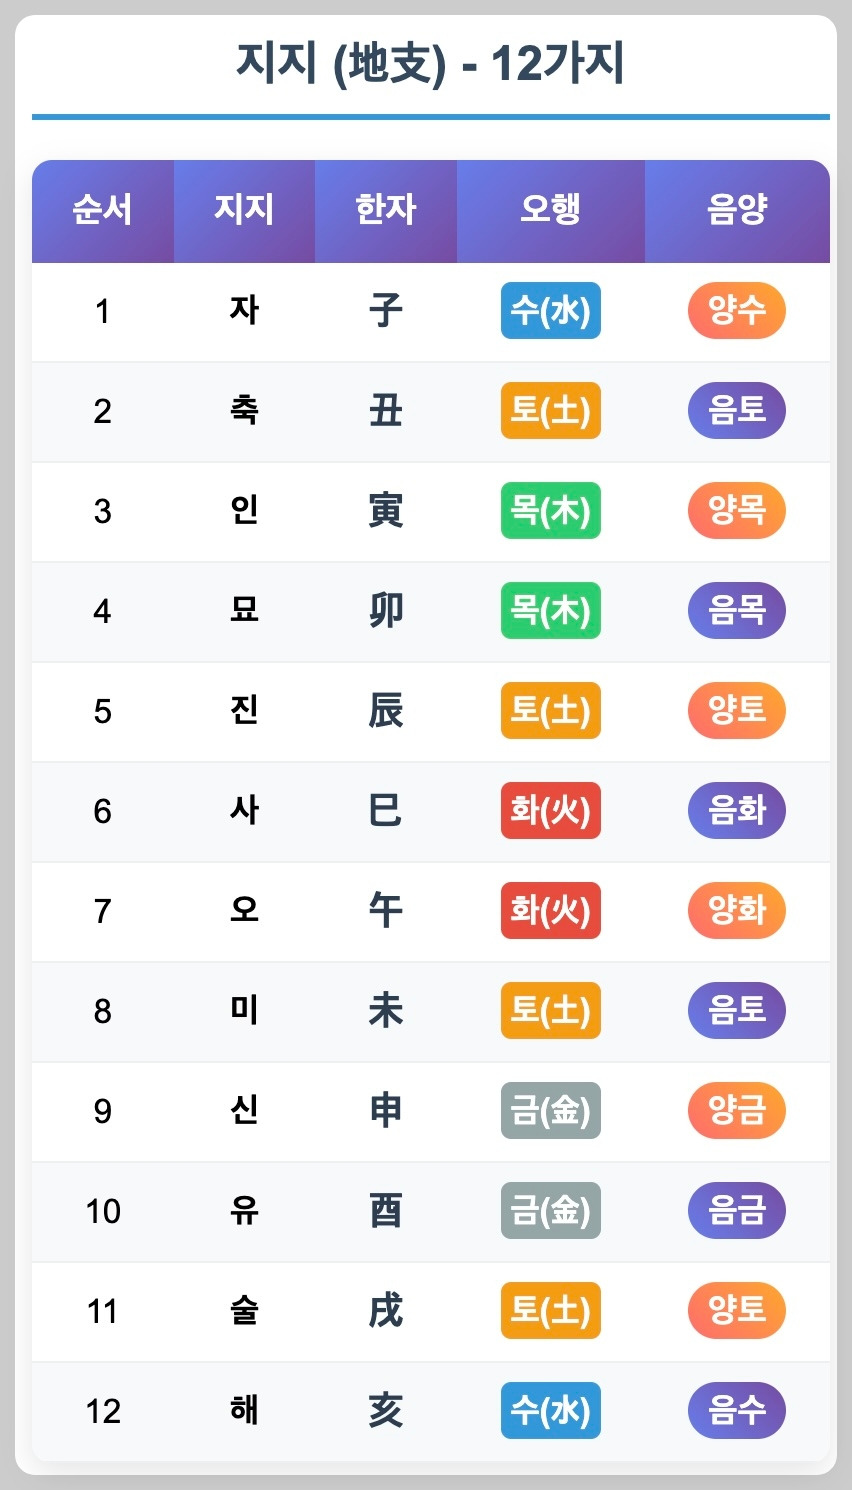Click the 순서 column header
Image resolution: width=852 pixels, height=1490 pixels.
[x=103, y=211]
